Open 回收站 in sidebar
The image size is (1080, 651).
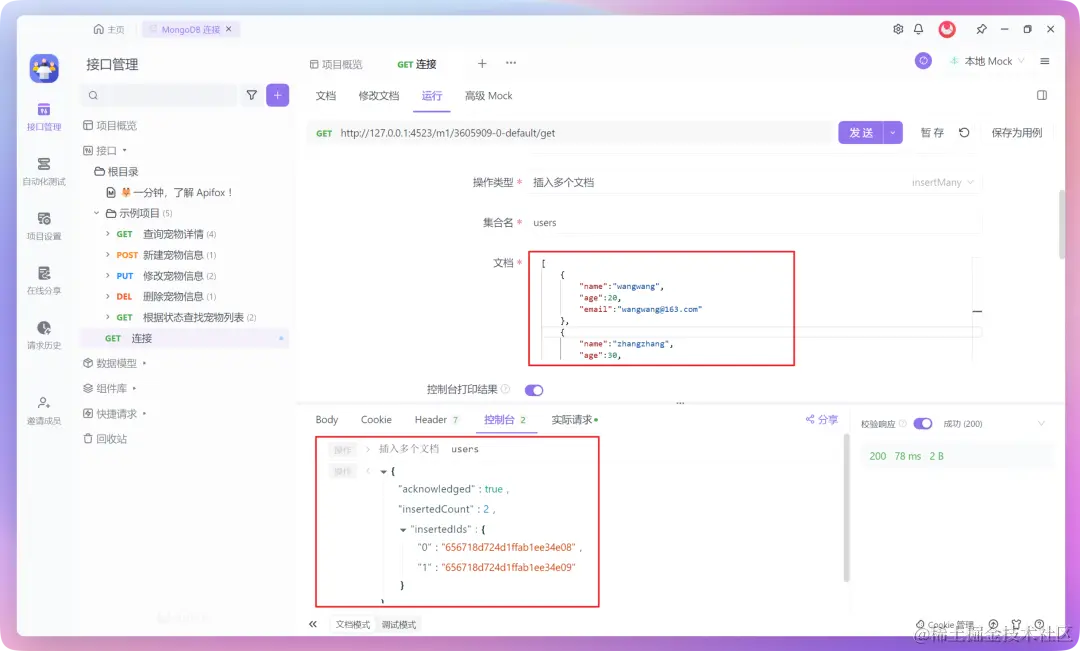point(105,438)
